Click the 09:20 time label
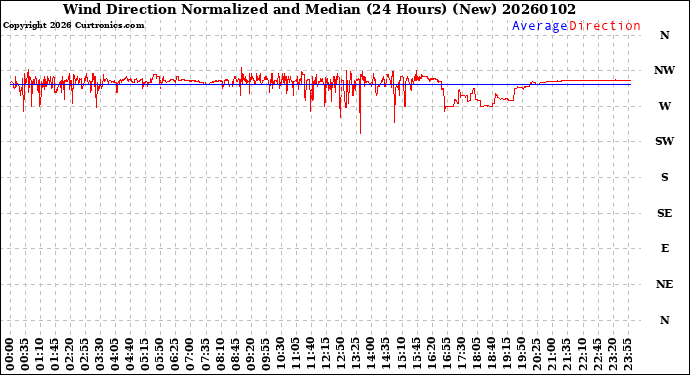Viewport: 690px width, 375px height. (250, 354)
